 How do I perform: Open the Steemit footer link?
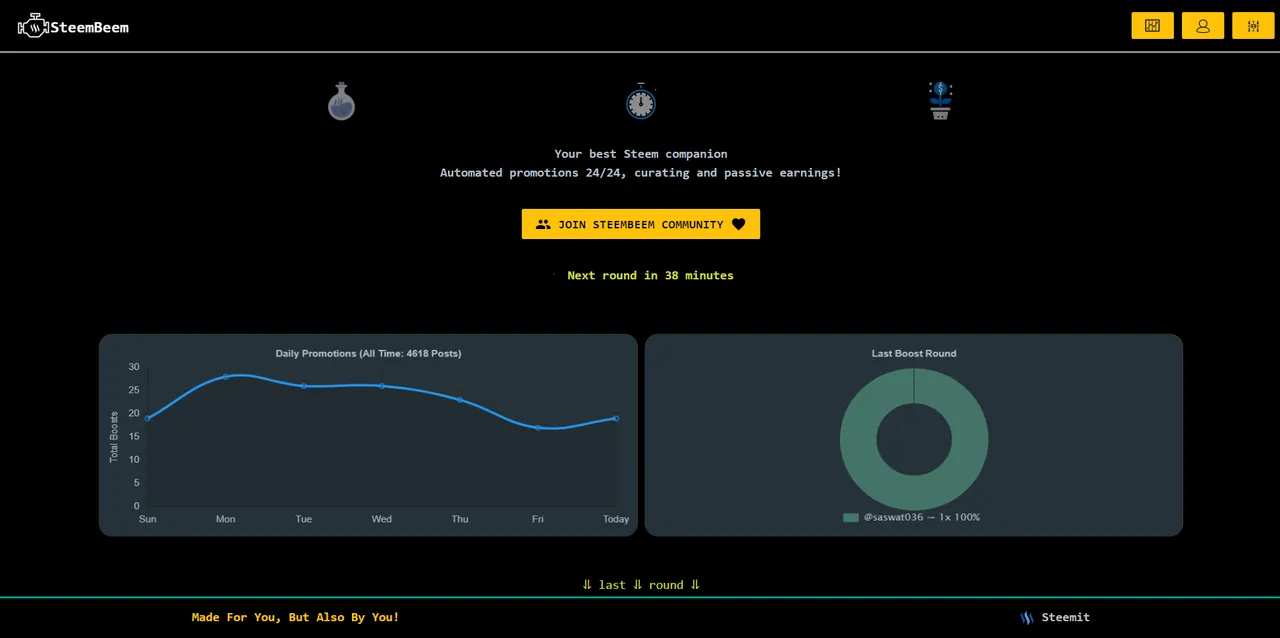1055,617
